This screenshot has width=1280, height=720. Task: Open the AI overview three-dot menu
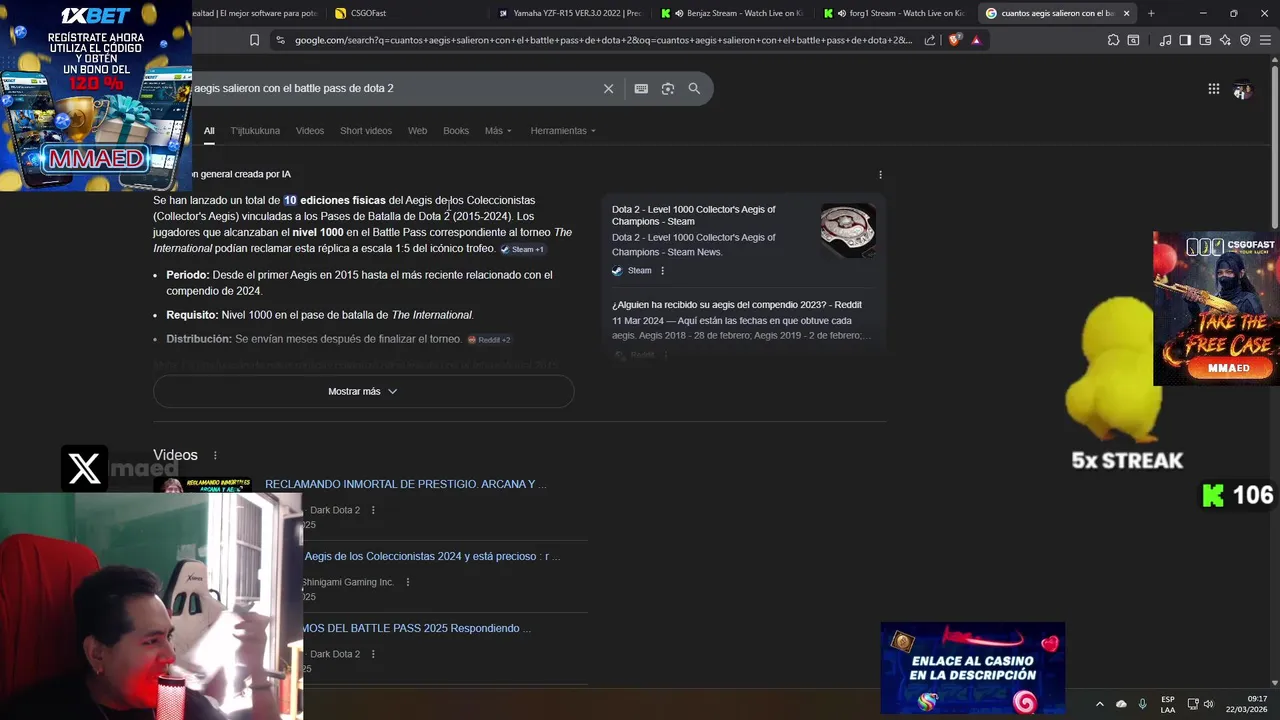pyautogui.click(x=880, y=174)
